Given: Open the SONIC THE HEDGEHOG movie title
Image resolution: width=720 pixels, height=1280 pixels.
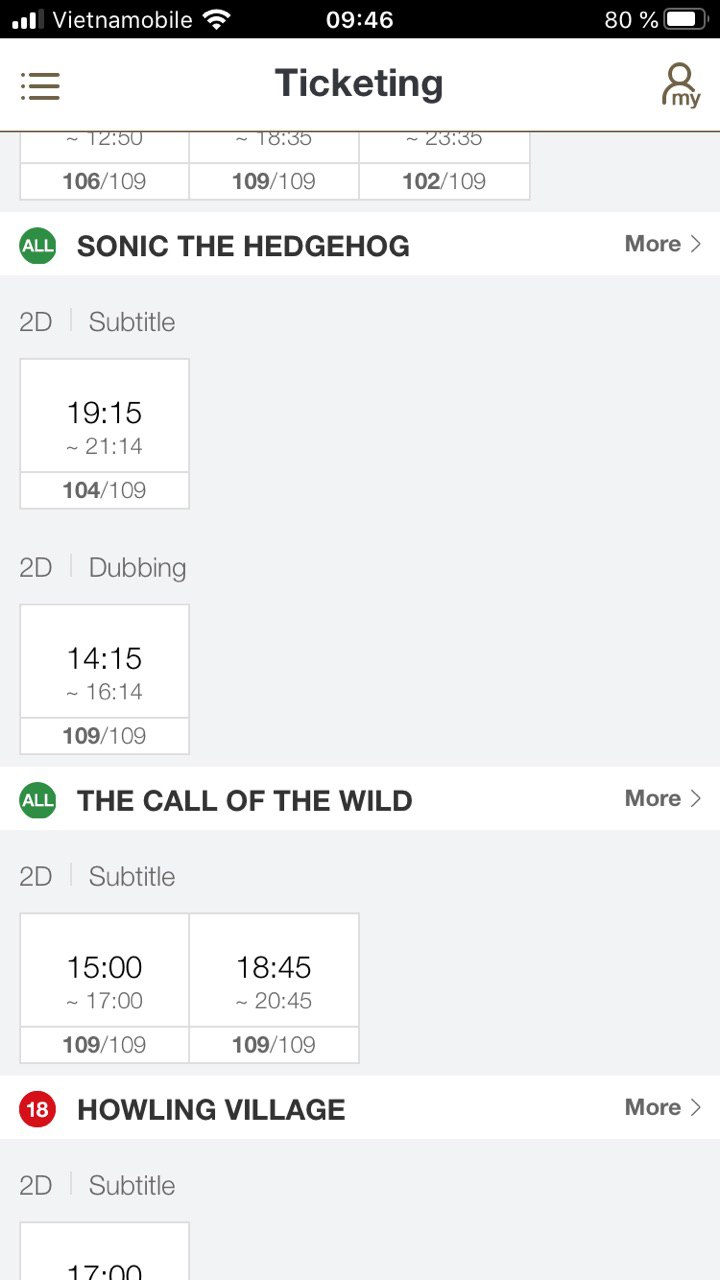Looking at the screenshot, I should coord(243,246).
